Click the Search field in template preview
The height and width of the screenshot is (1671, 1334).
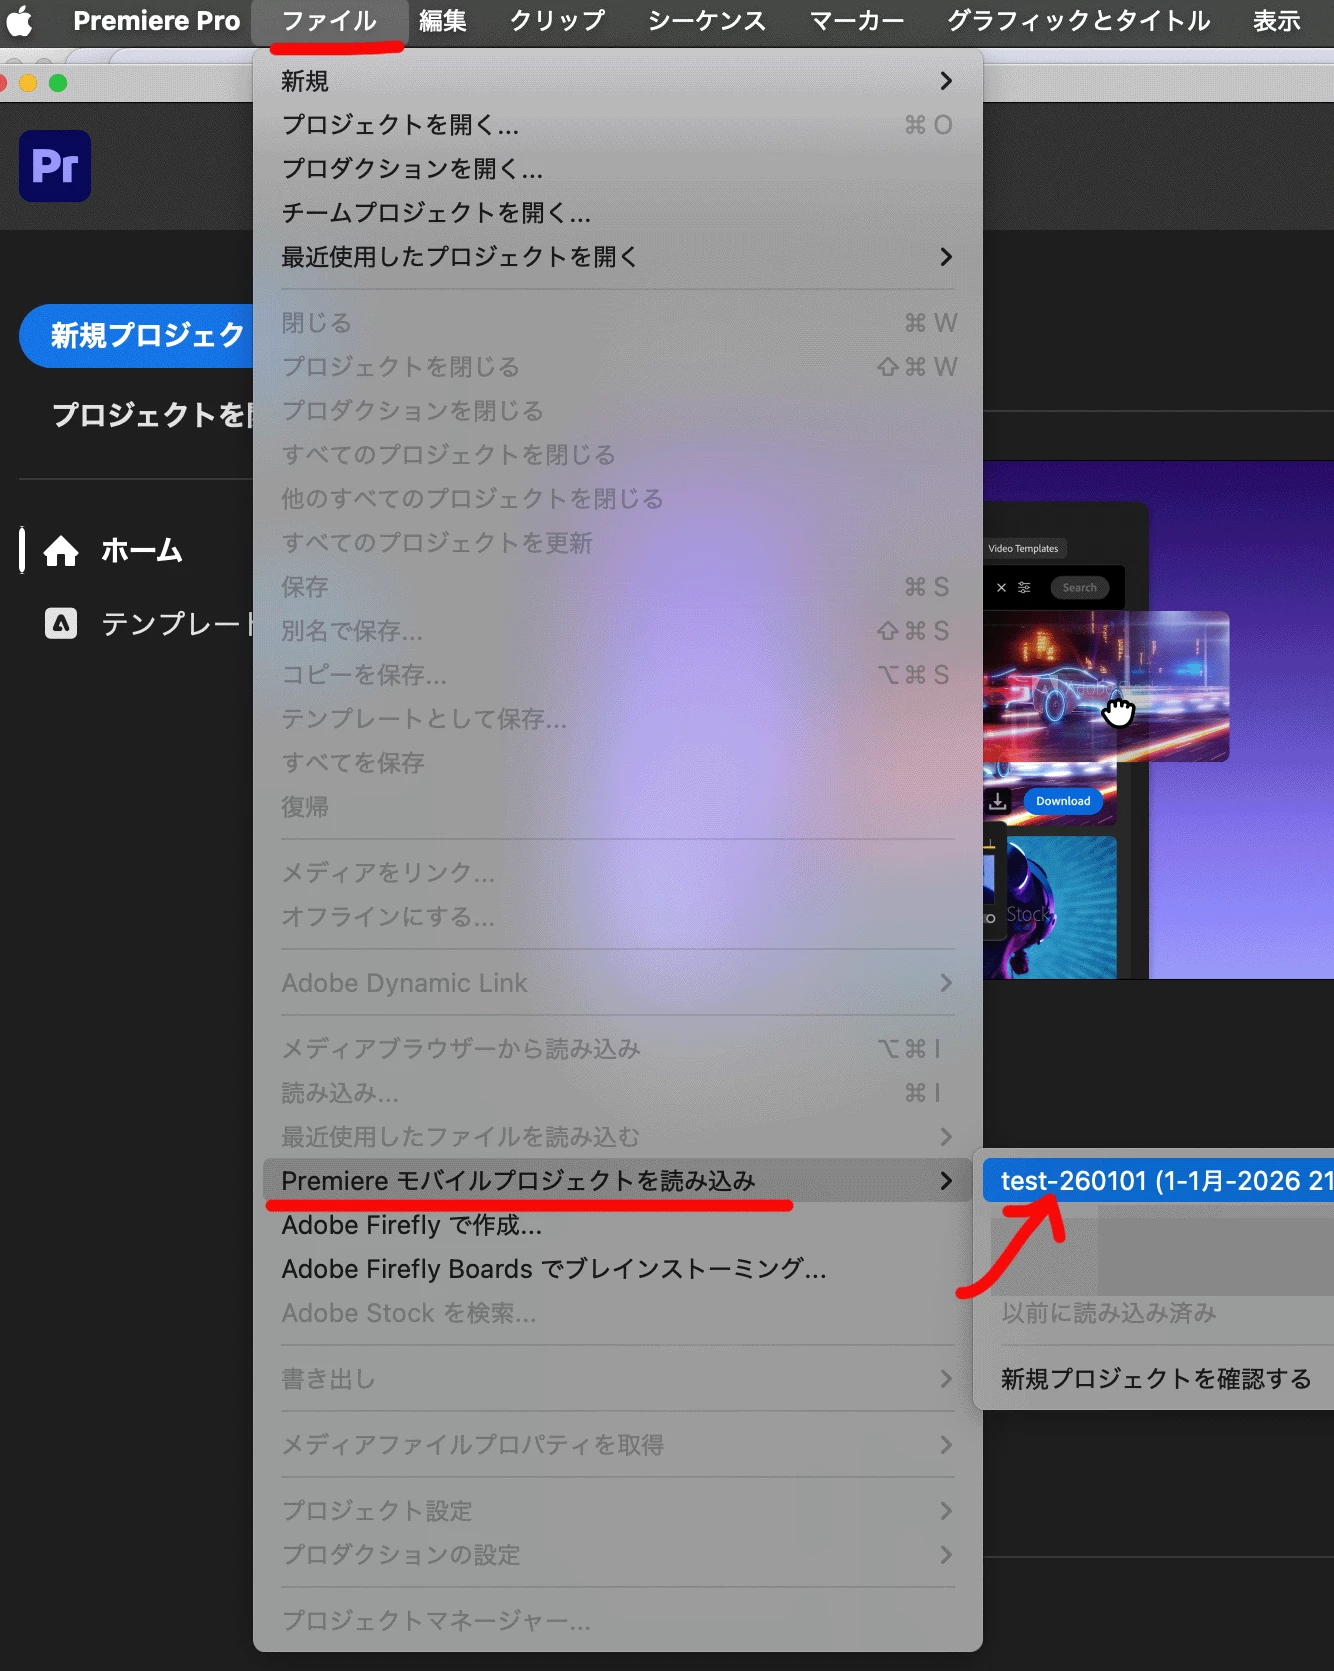coord(1079,587)
